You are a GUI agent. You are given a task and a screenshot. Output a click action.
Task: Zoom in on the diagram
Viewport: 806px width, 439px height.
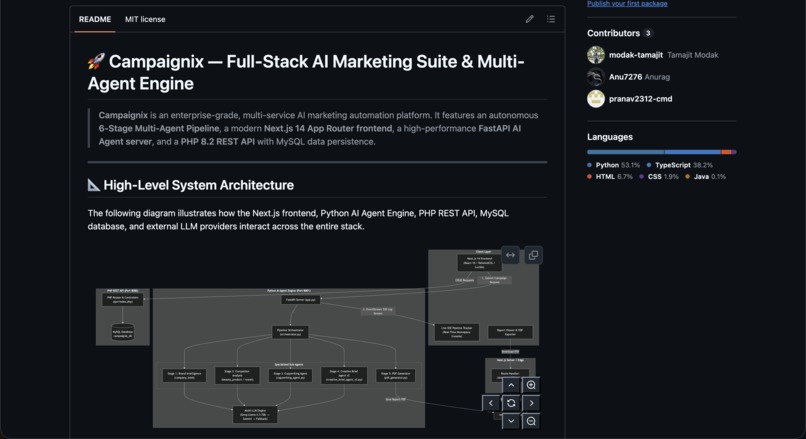coord(531,385)
